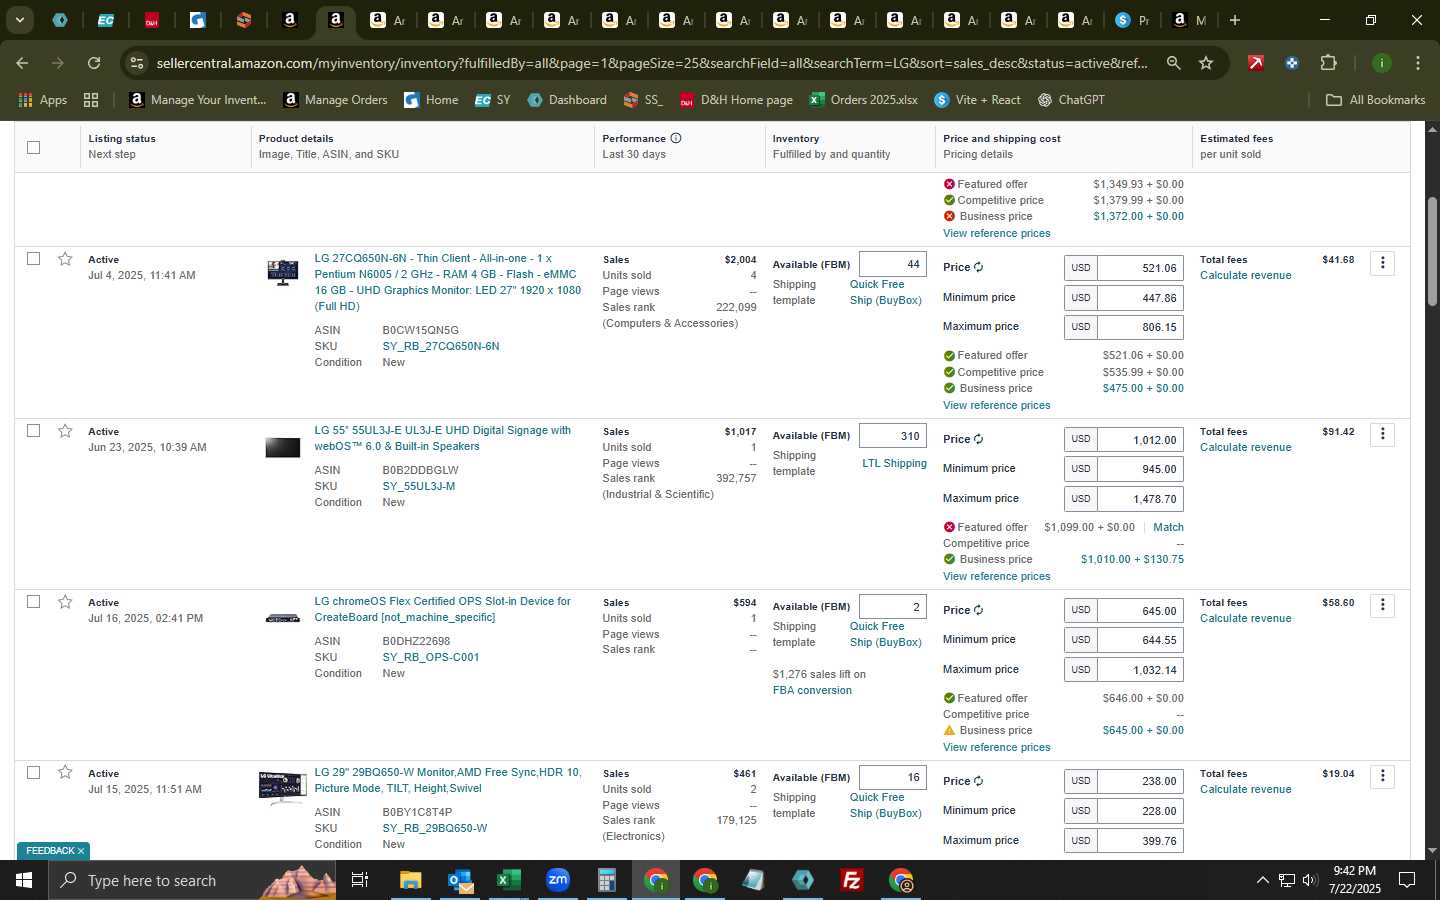Open the D&H Home page bookmark

pyautogui.click(x=736, y=100)
